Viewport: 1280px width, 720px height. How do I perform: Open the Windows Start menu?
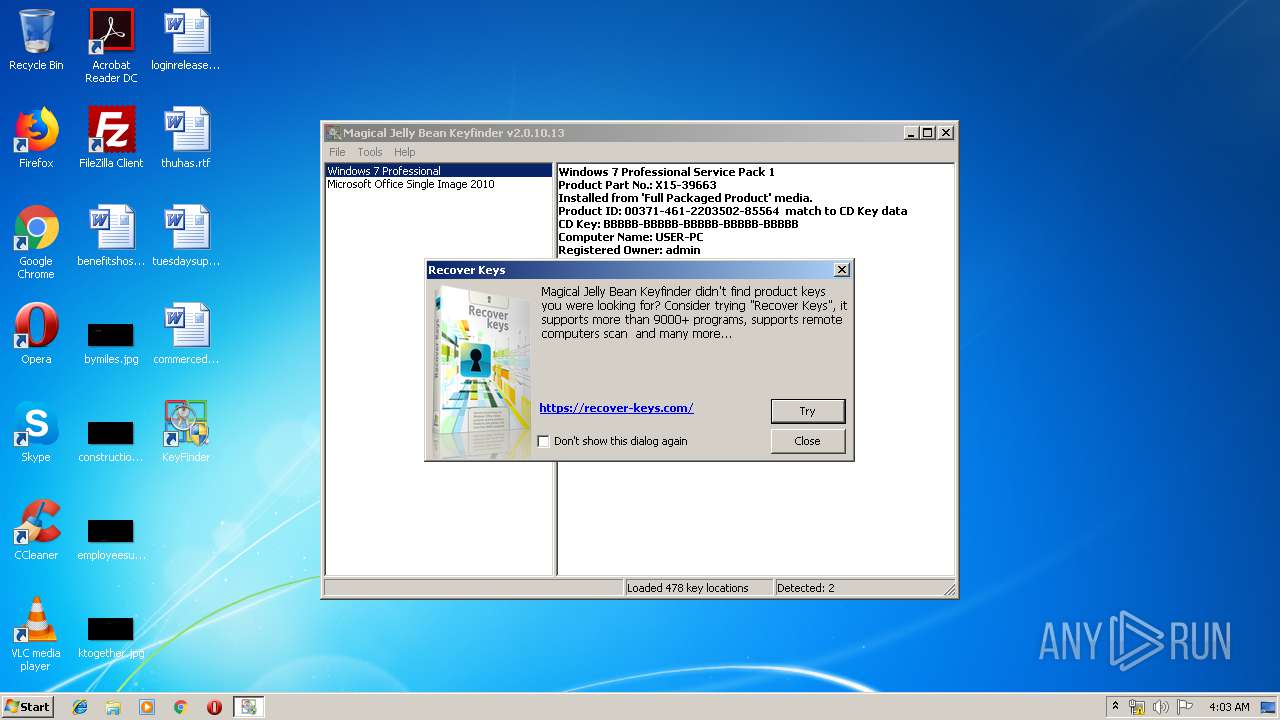28,707
